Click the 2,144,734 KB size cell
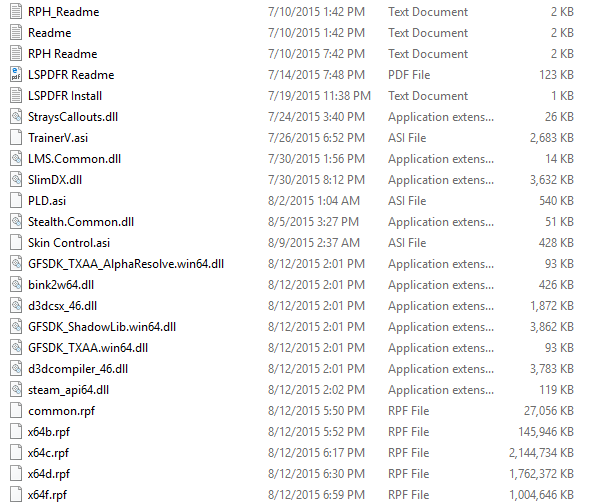 tap(541, 453)
